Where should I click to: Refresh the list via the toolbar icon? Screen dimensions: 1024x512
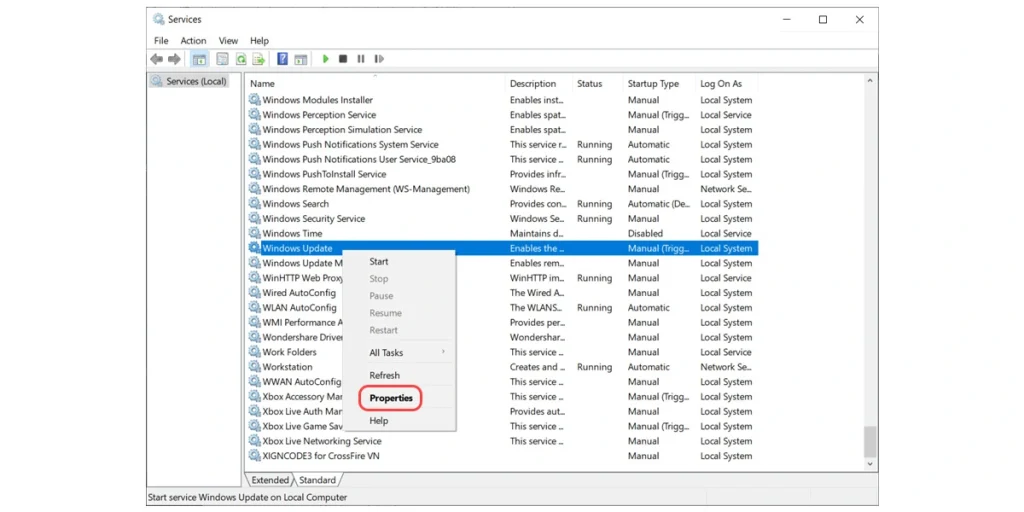(x=241, y=59)
